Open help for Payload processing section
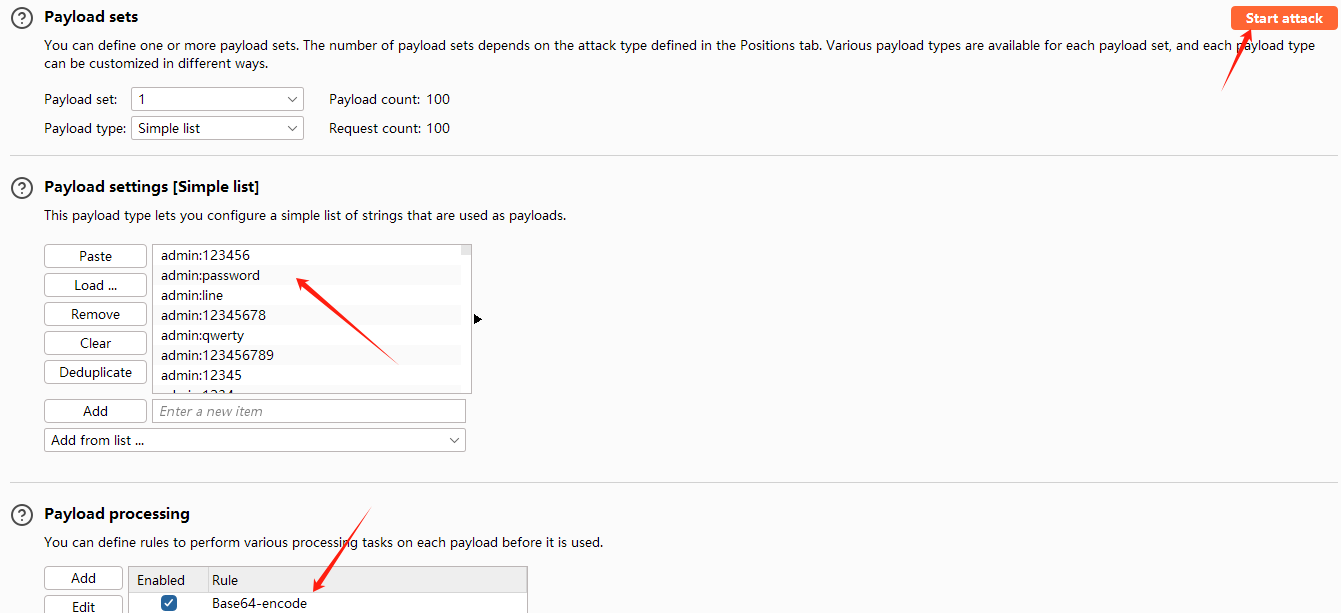This screenshot has width=1341, height=613. click(x=21, y=515)
